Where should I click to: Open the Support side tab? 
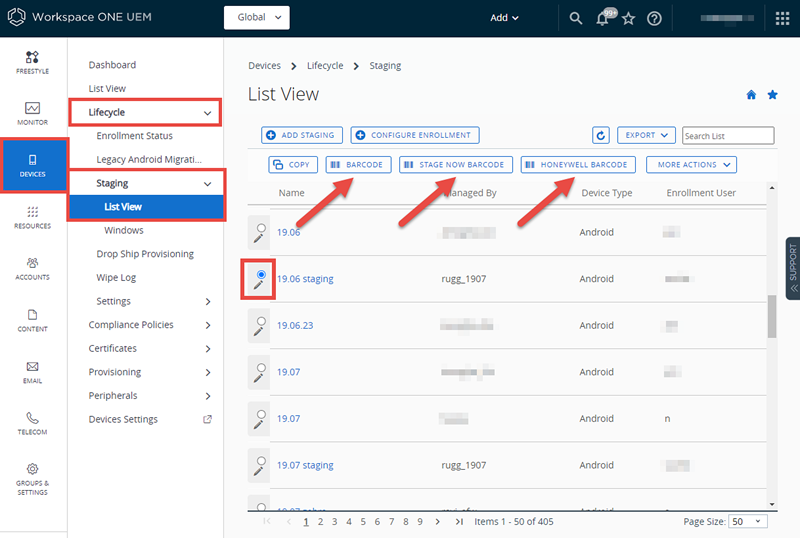pos(793,268)
